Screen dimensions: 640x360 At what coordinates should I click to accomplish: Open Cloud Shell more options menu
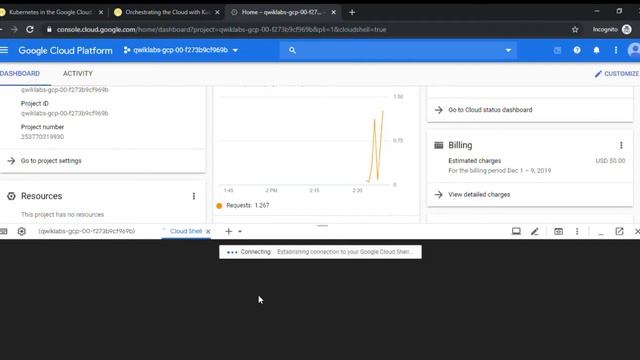coord(577,231)
